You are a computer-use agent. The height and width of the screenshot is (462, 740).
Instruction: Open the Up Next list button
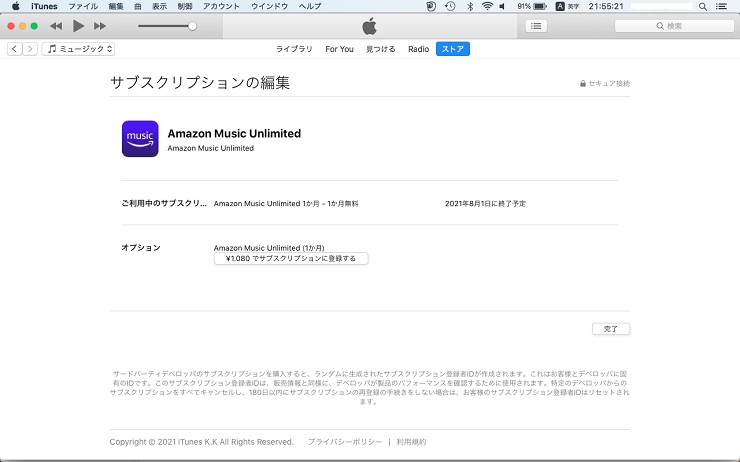536,26
